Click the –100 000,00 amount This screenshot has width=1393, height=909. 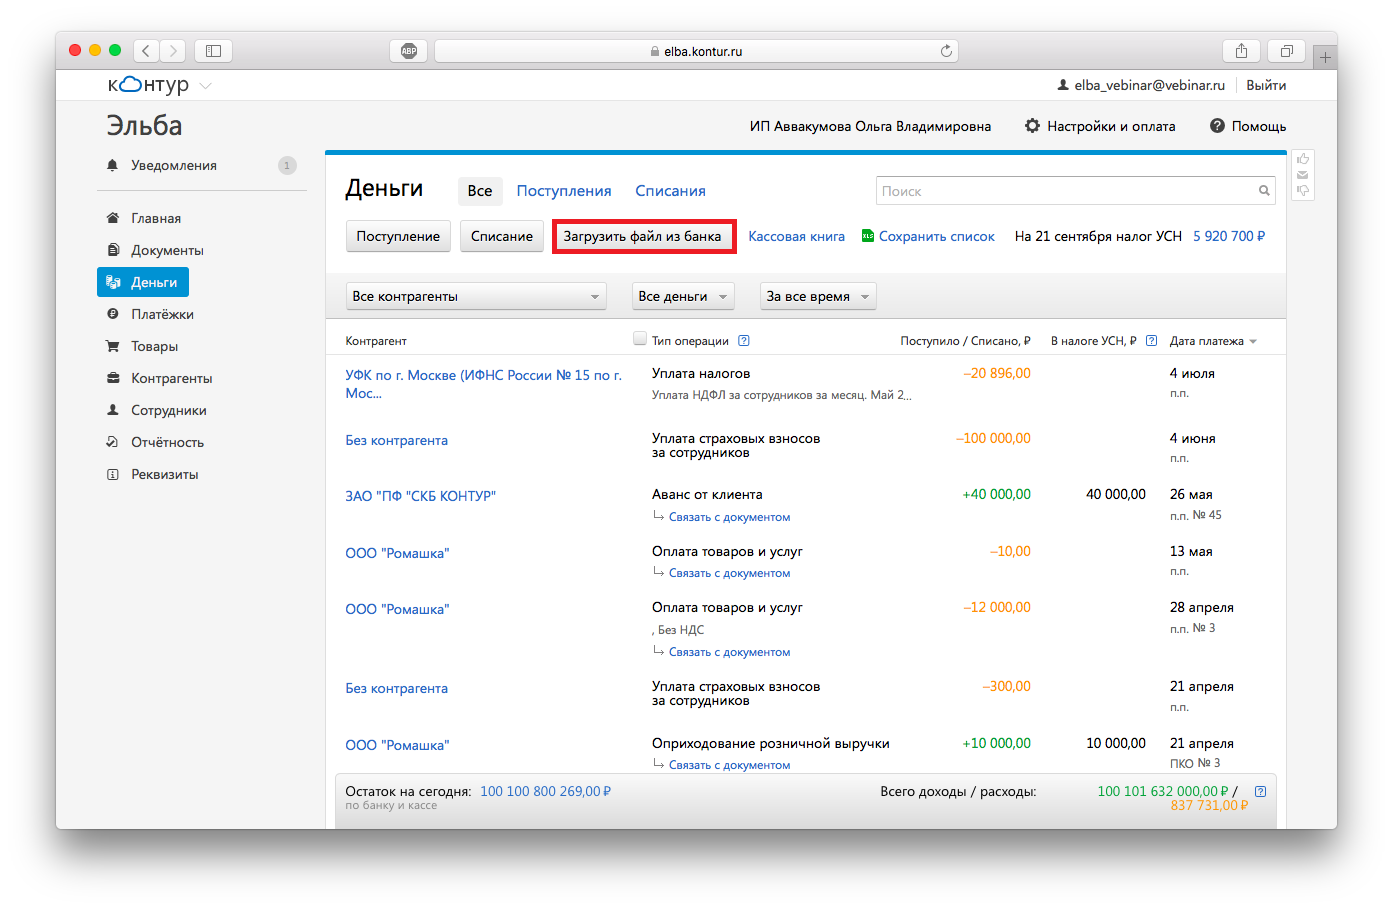(993, 438)
